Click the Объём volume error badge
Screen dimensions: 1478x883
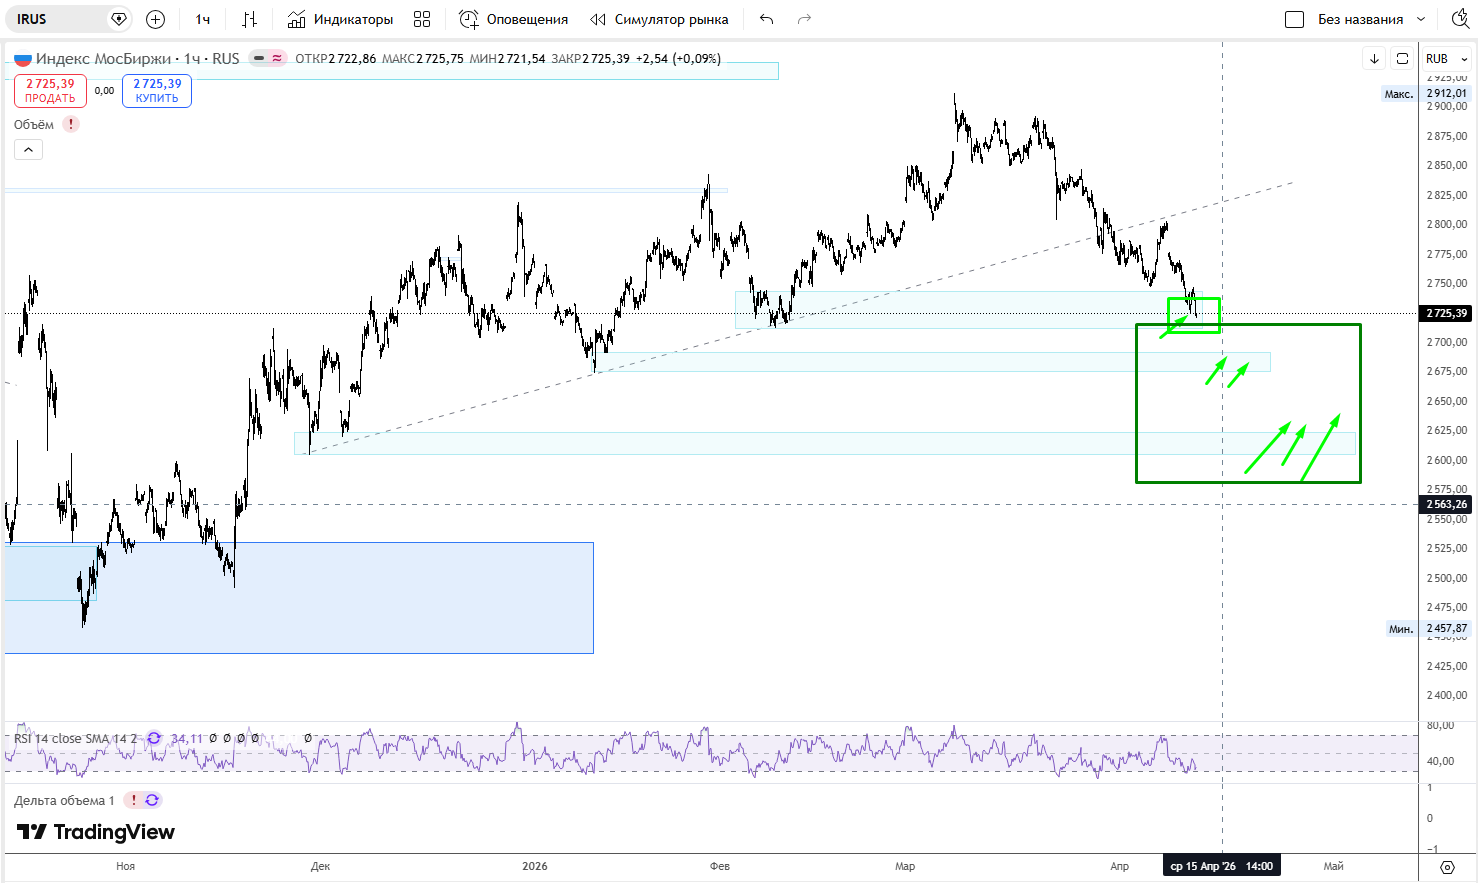[71, 125]
